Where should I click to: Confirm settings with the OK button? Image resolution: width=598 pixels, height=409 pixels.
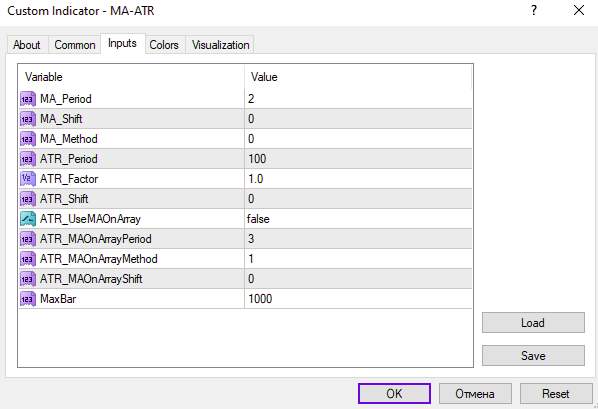point(394,393)
